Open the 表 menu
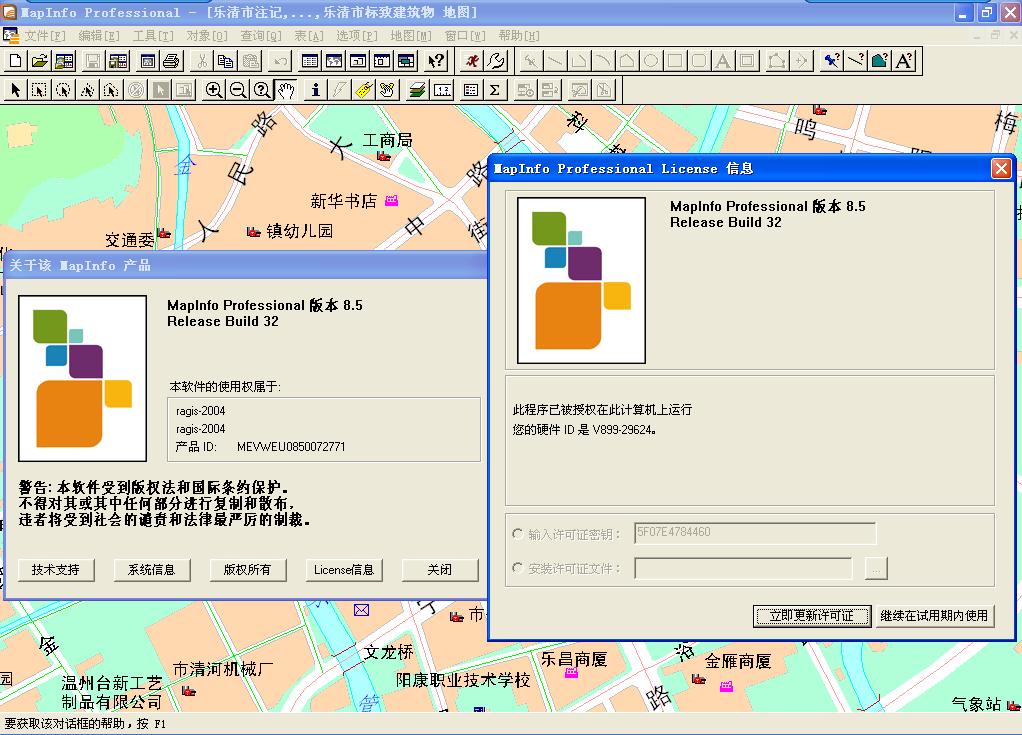 309,36
